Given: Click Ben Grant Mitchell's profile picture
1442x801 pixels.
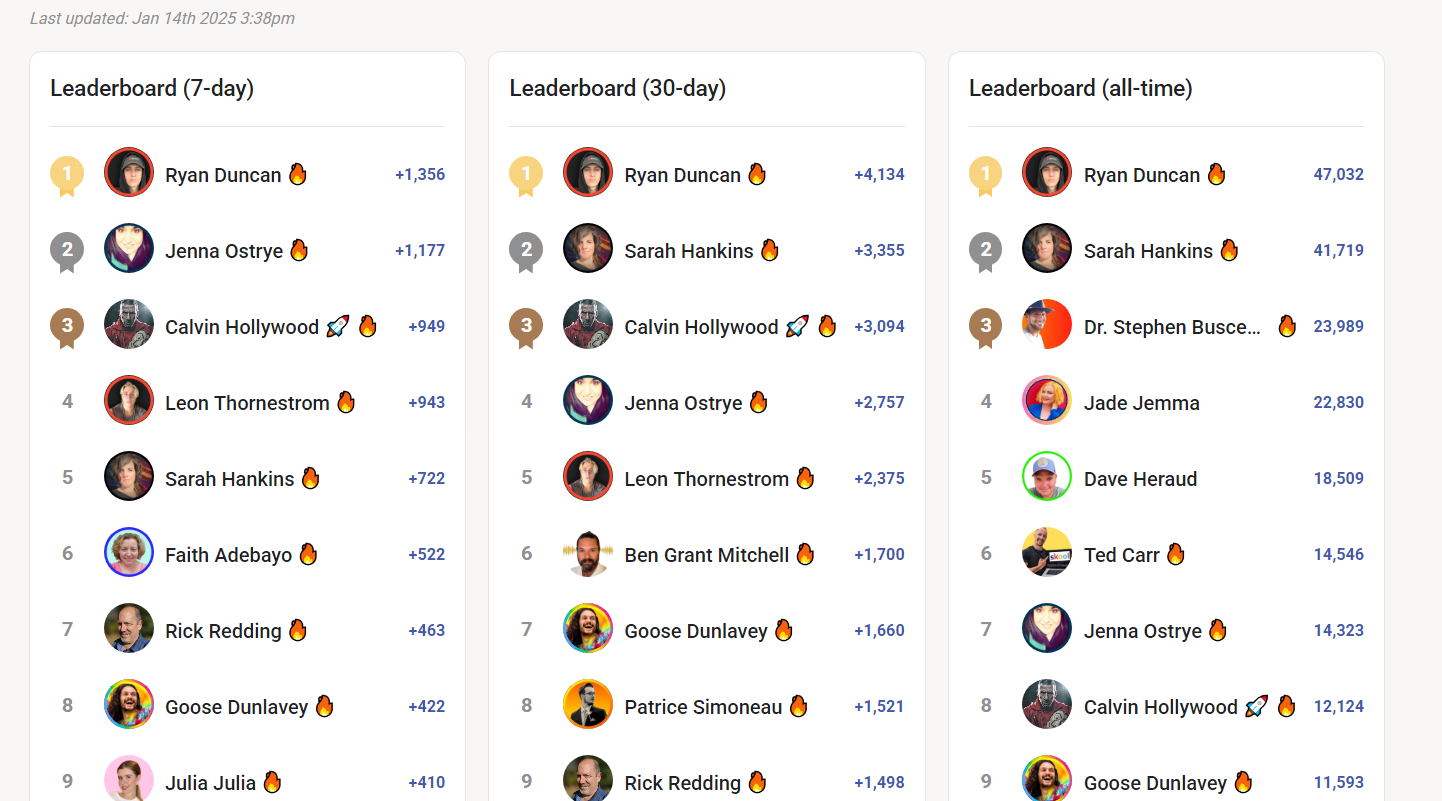Looking at the screenshot, I should coord(587,552).
